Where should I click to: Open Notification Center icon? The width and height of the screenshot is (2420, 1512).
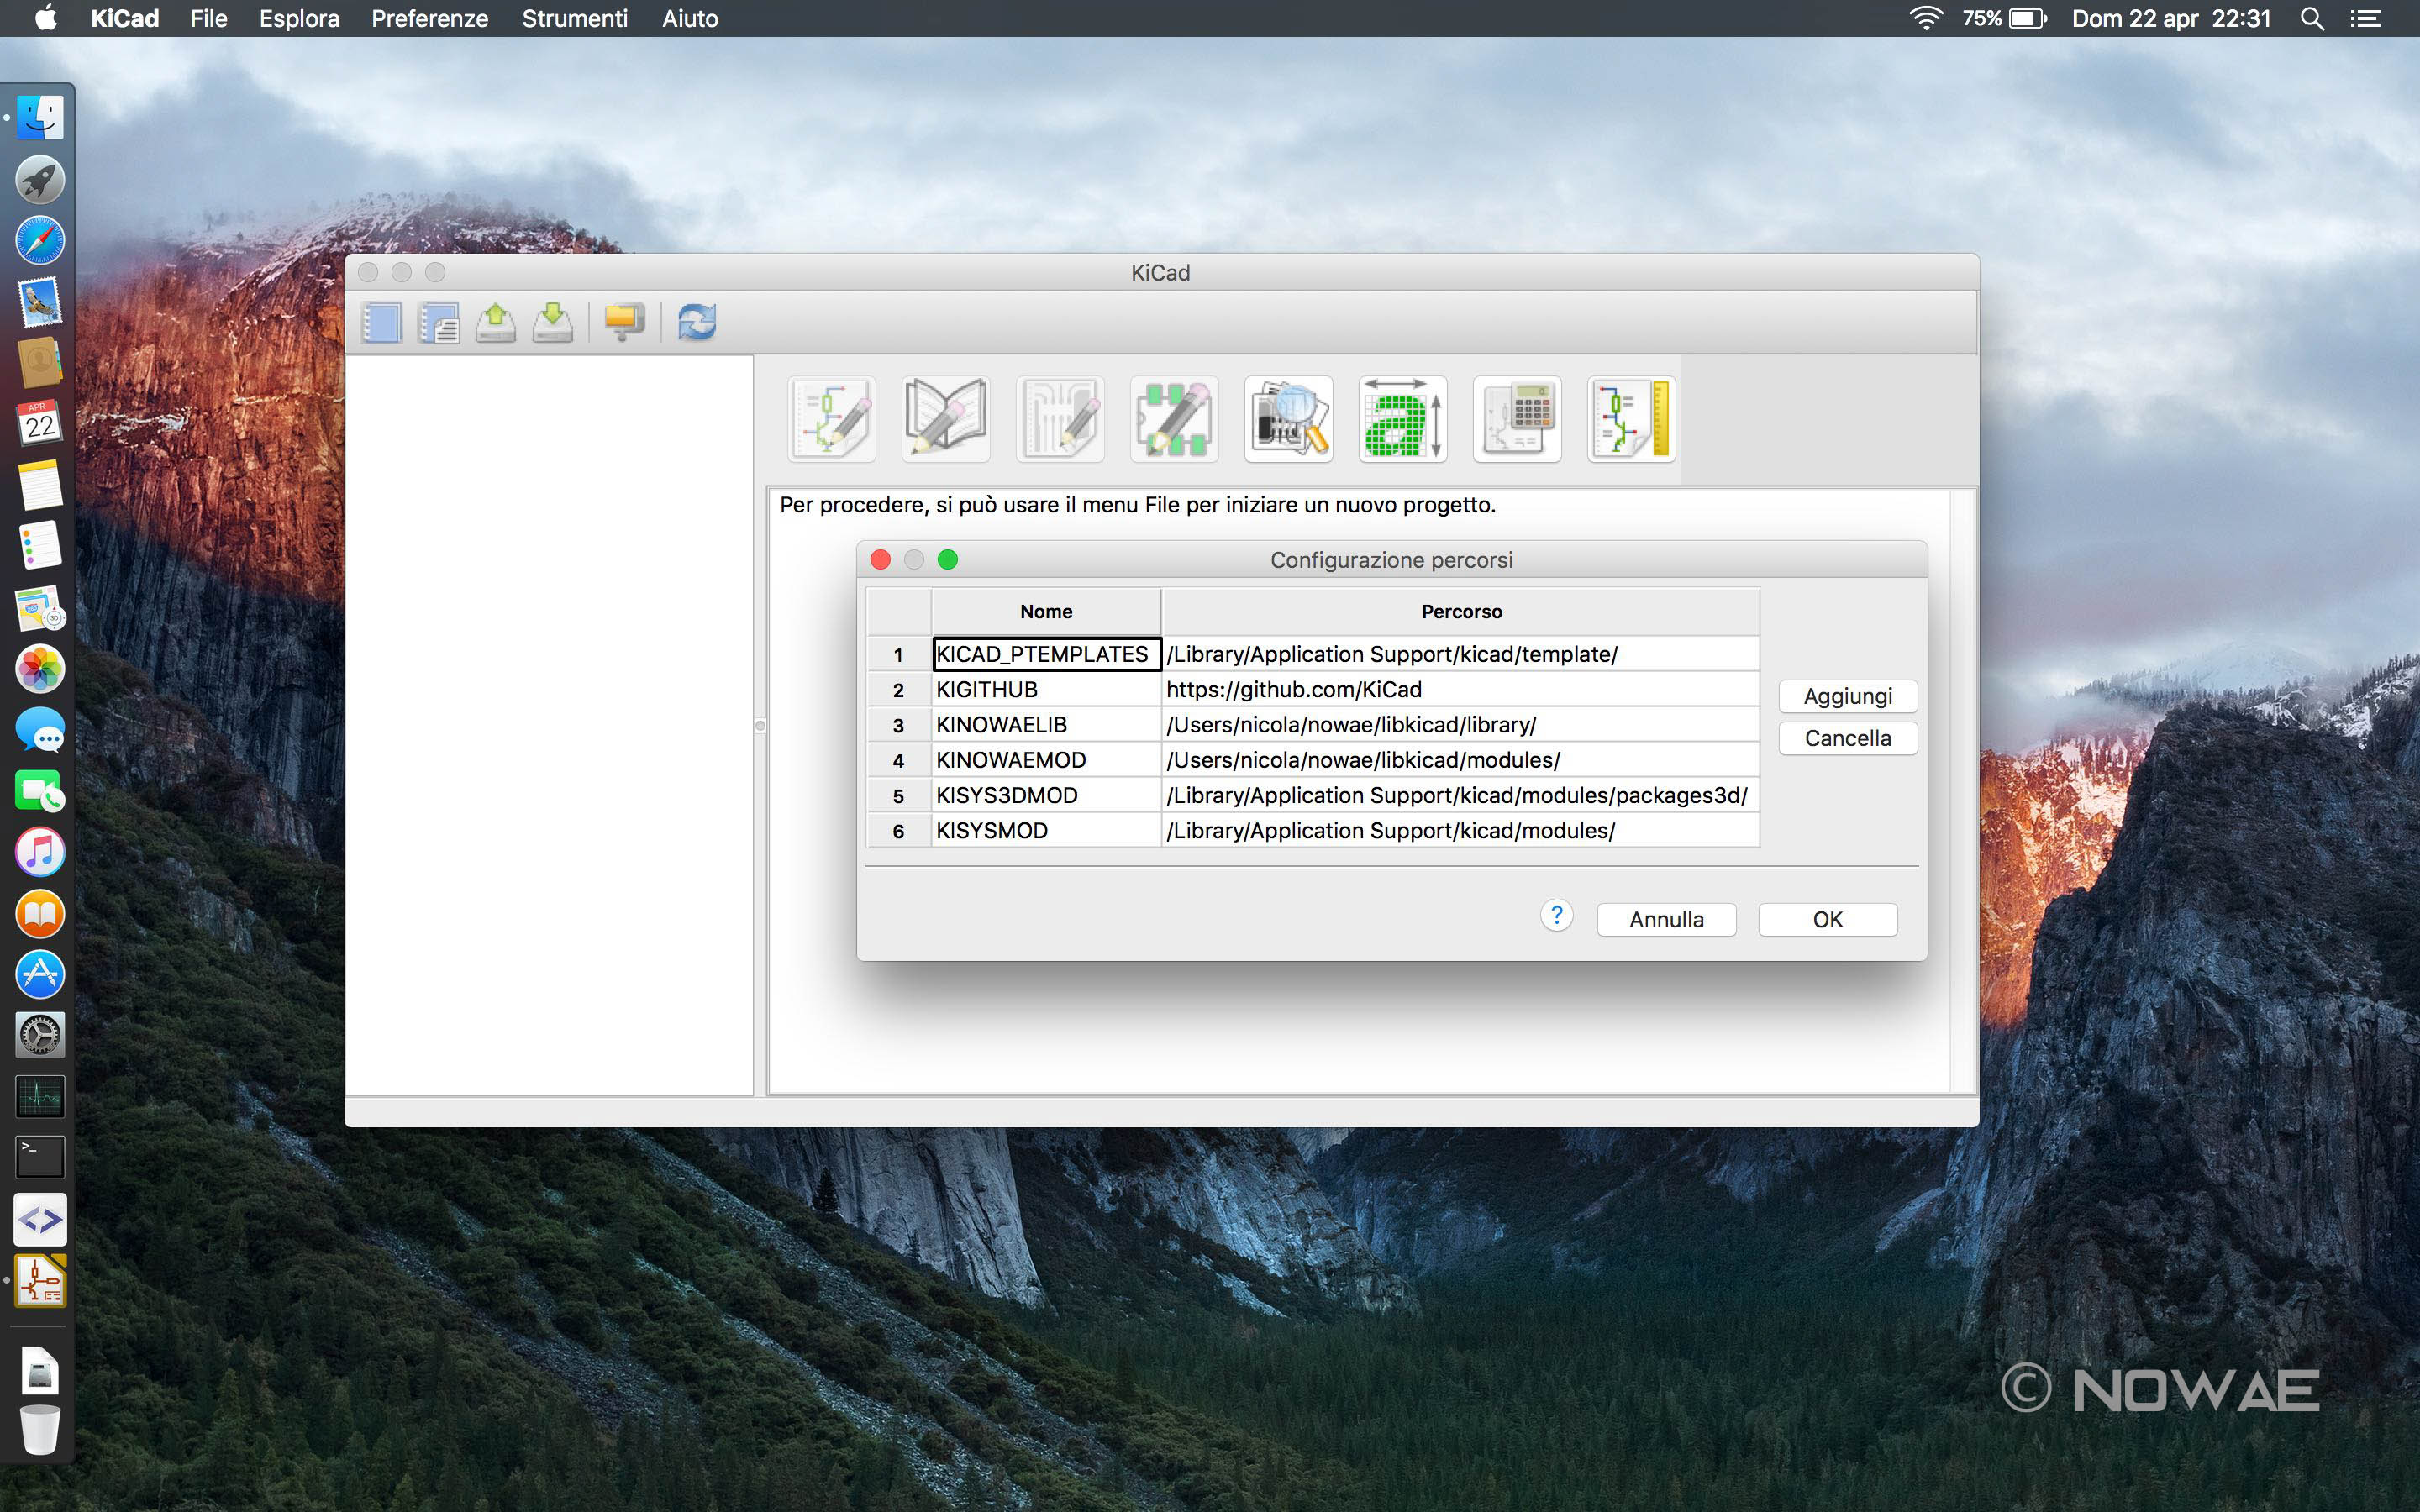[2366, 18]
